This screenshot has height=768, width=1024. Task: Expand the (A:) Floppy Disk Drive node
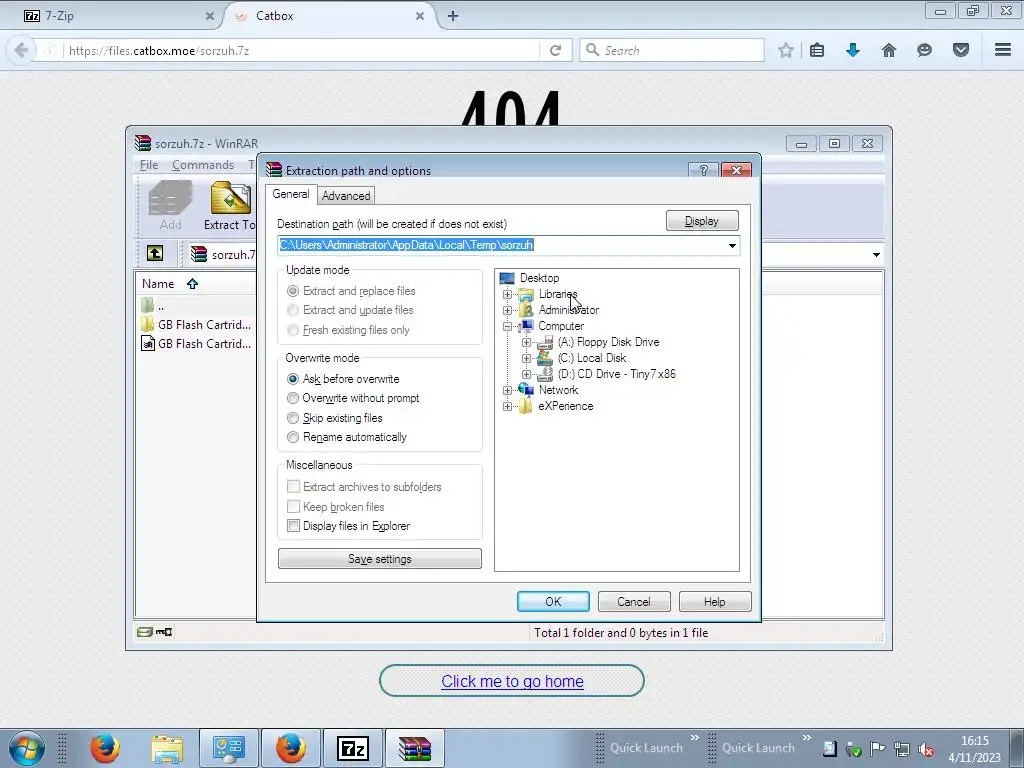click(526, 342)
